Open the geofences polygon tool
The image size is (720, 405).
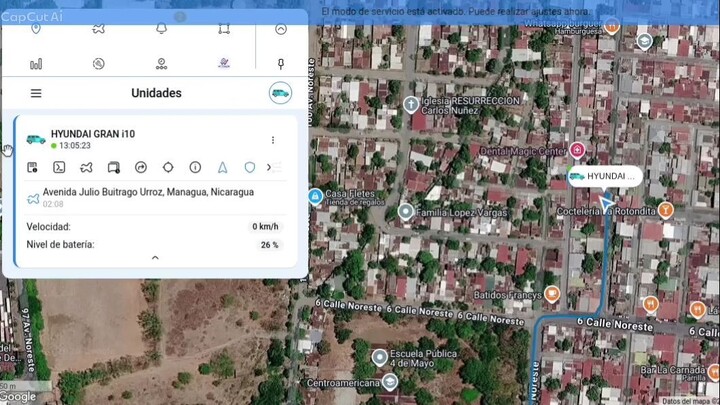click(x=224, y=29)
